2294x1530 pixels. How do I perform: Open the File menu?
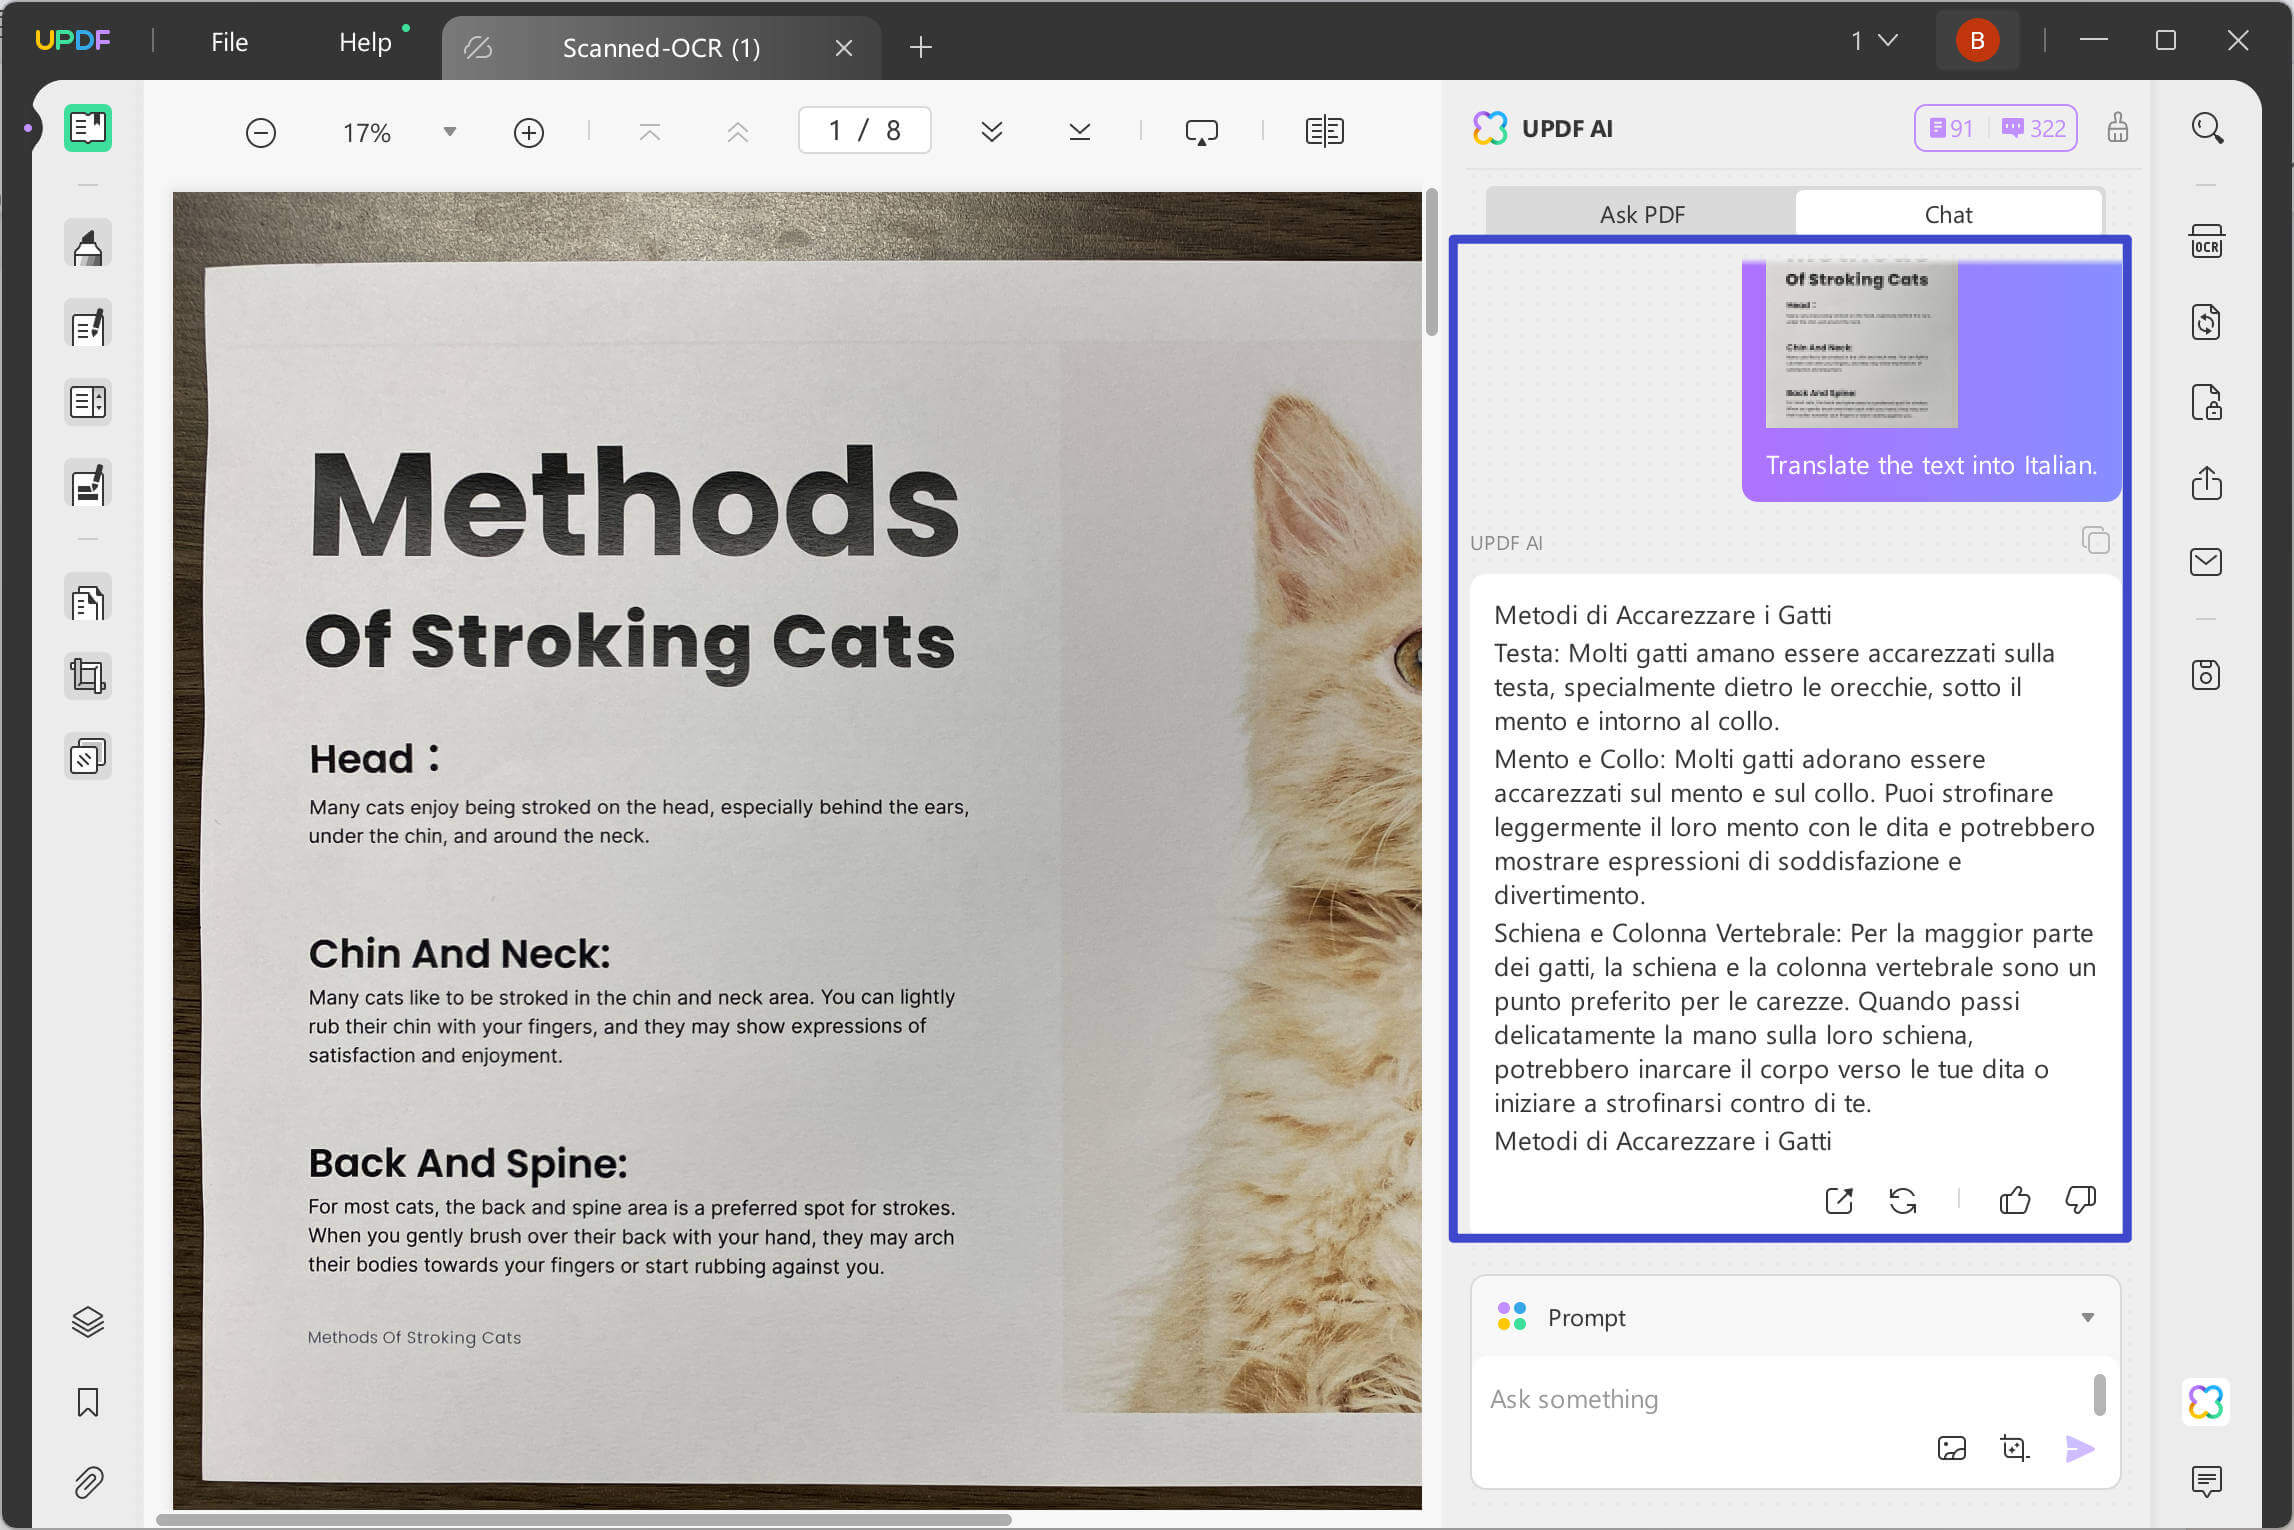click(229, 42)
